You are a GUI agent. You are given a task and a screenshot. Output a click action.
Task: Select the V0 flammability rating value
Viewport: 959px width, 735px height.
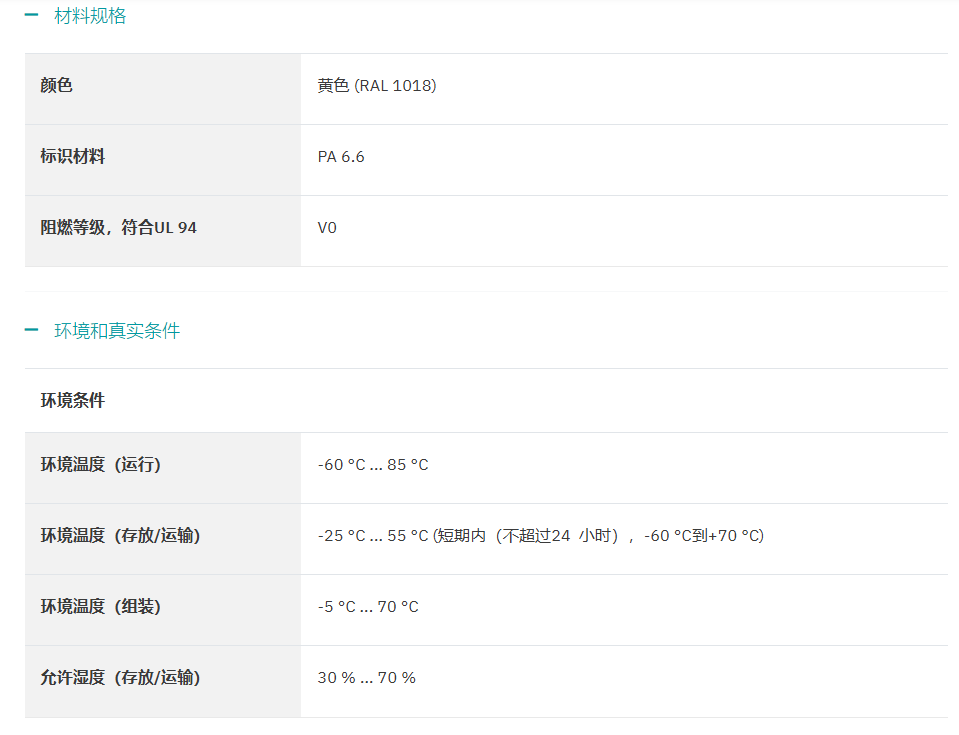327,228
